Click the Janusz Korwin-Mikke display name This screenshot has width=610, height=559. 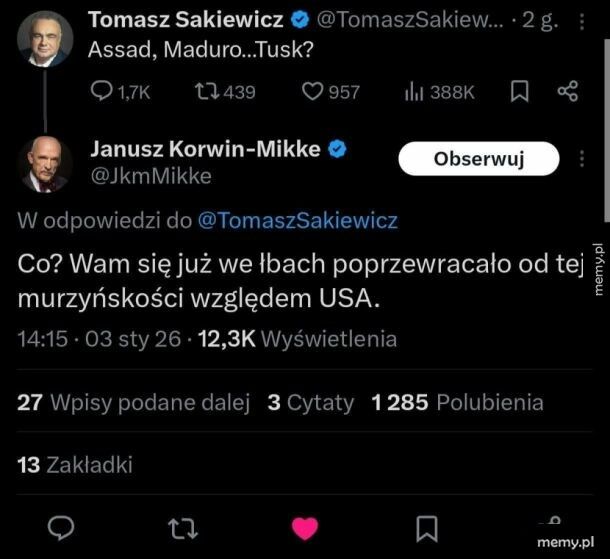pos(205,149)
